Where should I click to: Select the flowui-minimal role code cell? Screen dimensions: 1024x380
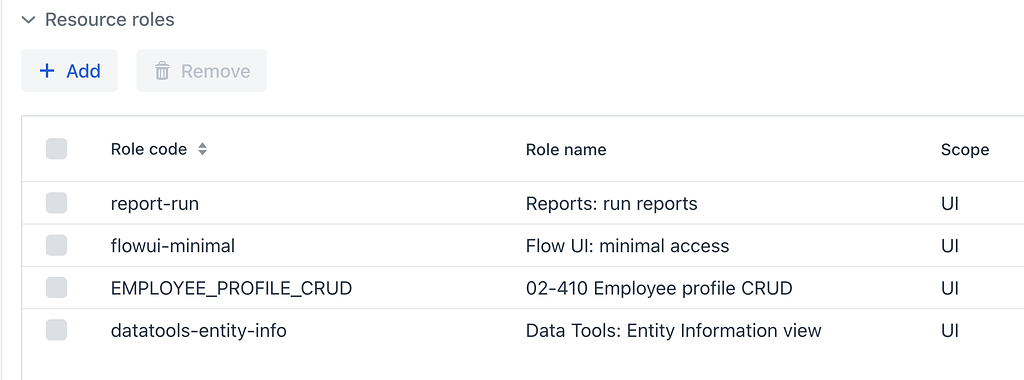point(172,246)
